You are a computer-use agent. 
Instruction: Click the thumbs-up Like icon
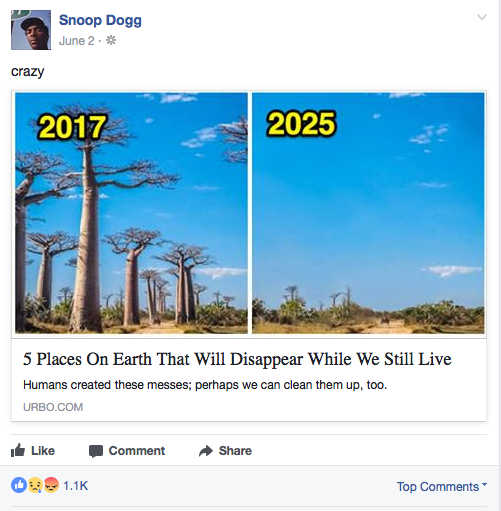(18, 450)
